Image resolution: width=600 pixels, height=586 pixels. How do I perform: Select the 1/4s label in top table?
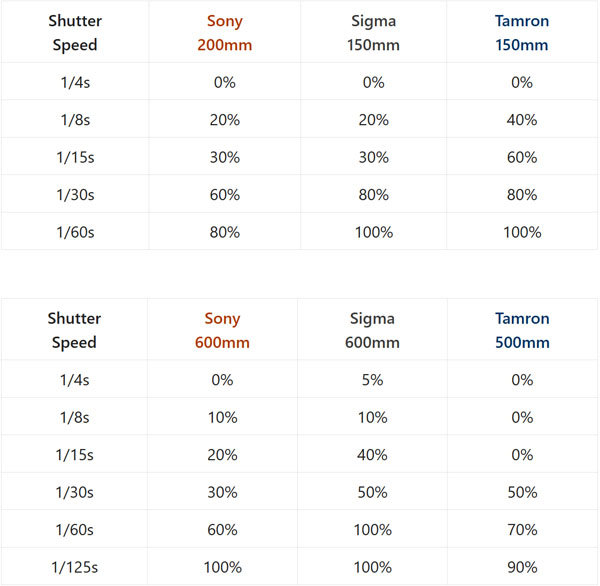pos(75,82)
